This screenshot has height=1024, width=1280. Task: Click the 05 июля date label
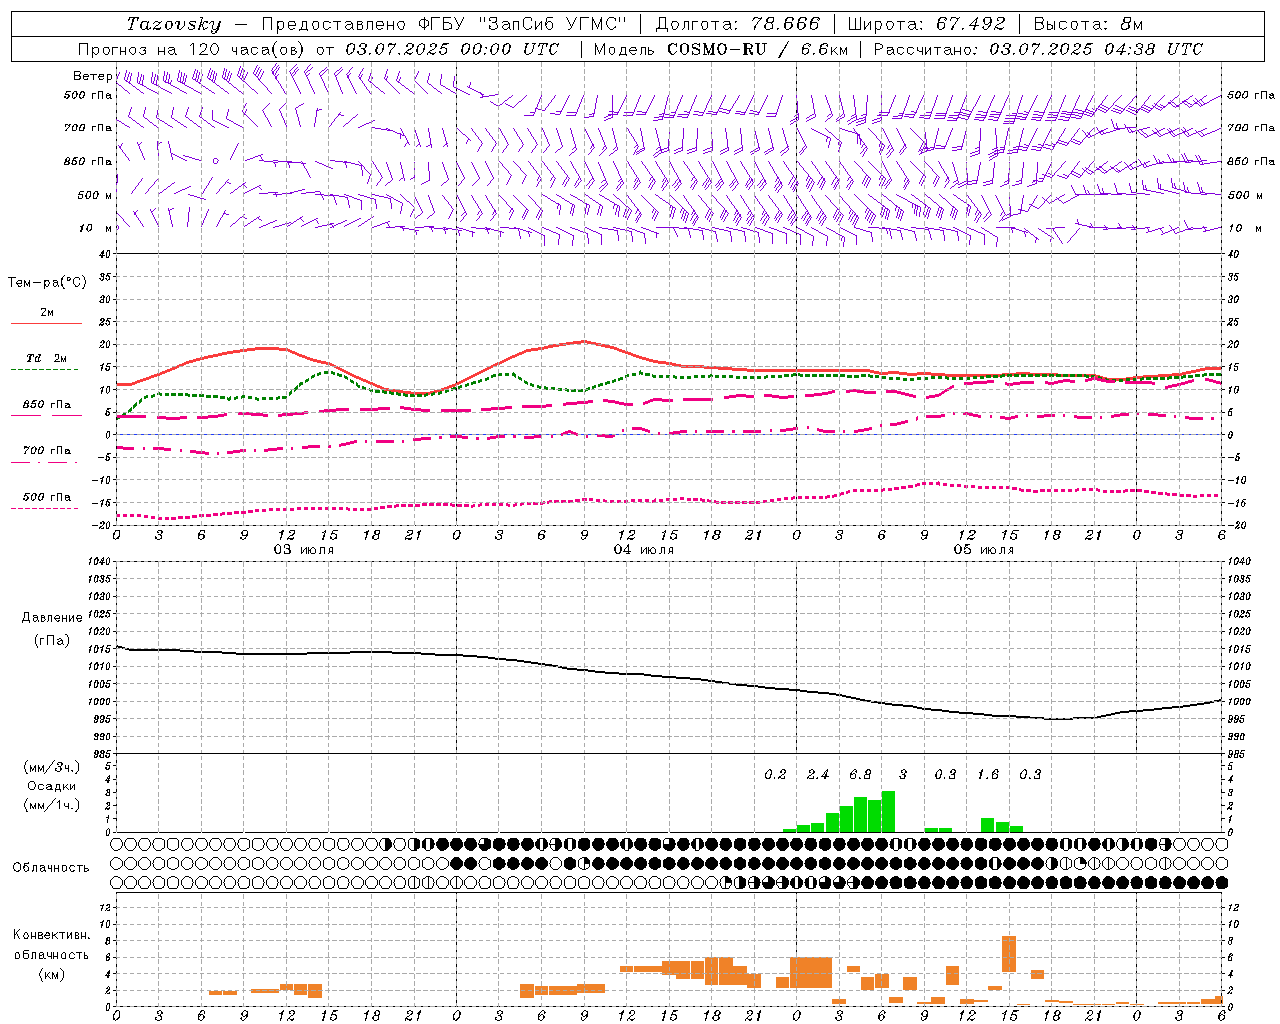coord(984,550)
